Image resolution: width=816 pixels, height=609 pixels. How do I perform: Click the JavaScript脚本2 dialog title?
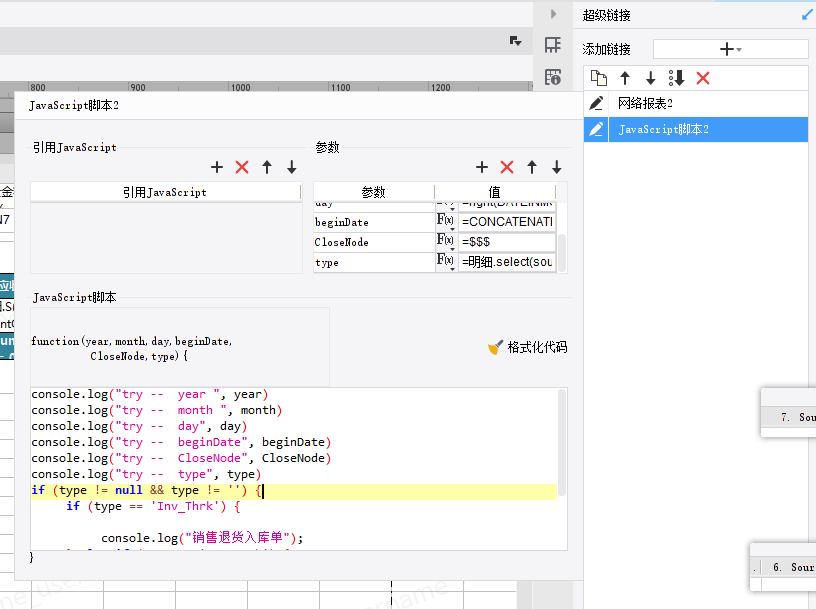[74, 106]
